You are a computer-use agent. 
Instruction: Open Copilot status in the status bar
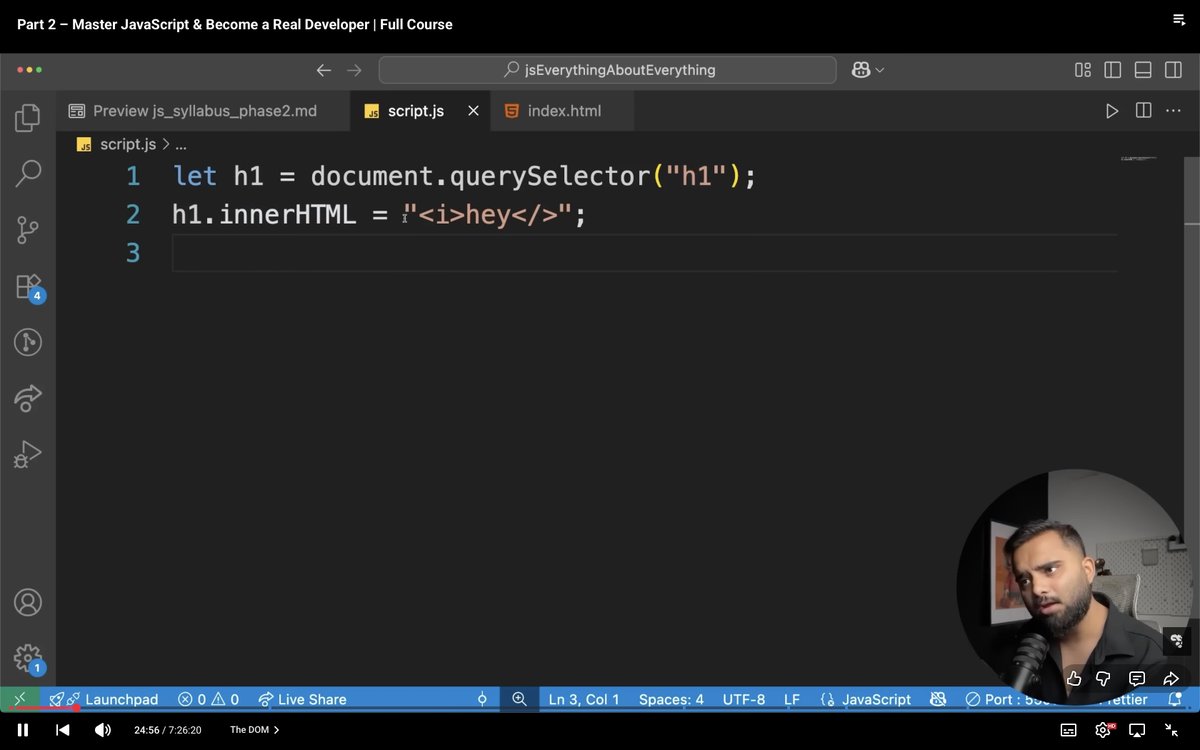click(x=938, y=699)
